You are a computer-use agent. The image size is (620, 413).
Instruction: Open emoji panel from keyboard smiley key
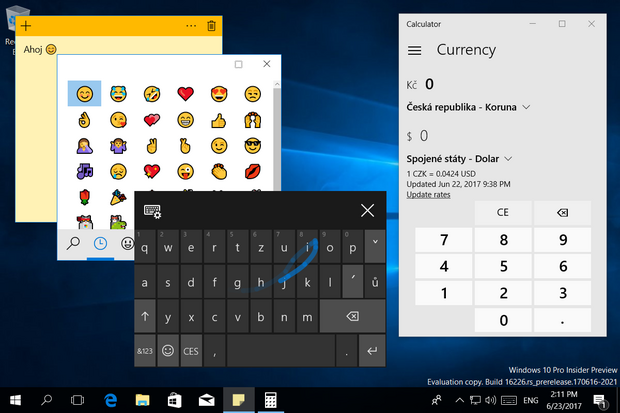click(x=168, y=351)
